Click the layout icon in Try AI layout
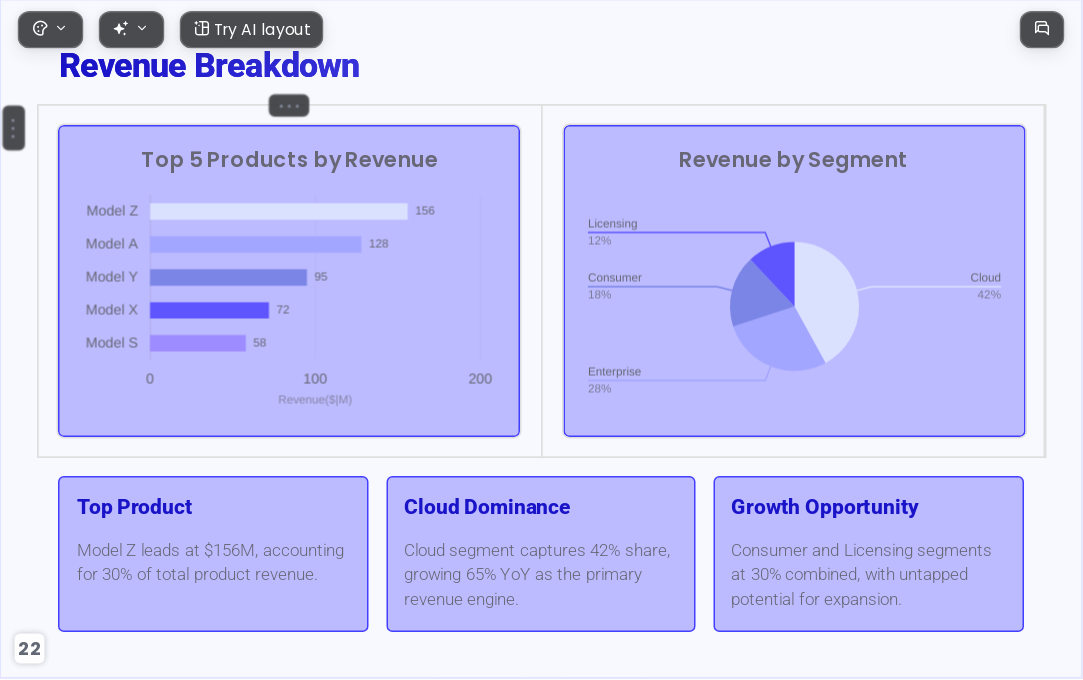Screen dimensions: 1083x680 201,29
